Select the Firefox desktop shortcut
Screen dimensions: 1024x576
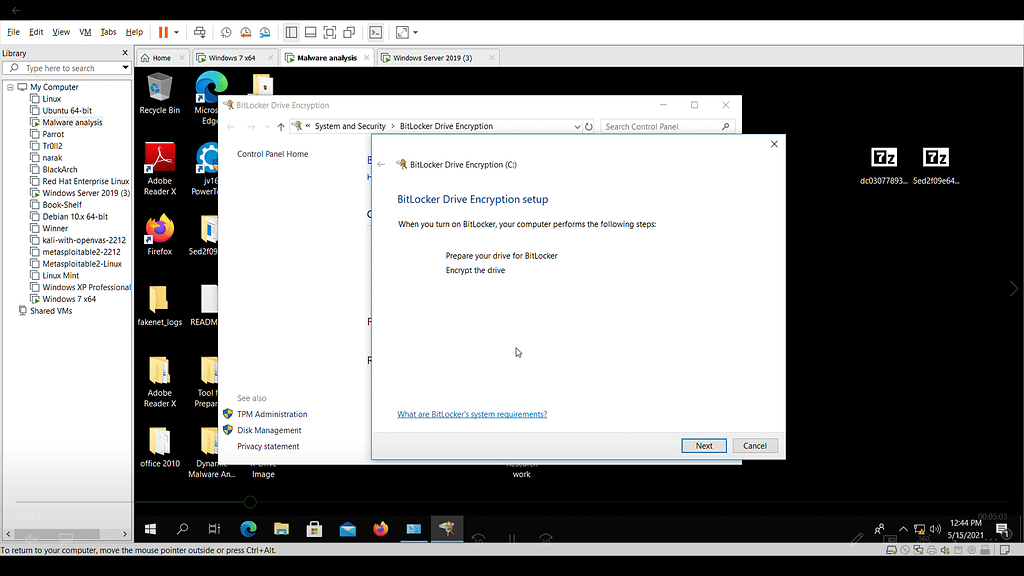click(x=159, y=234)
